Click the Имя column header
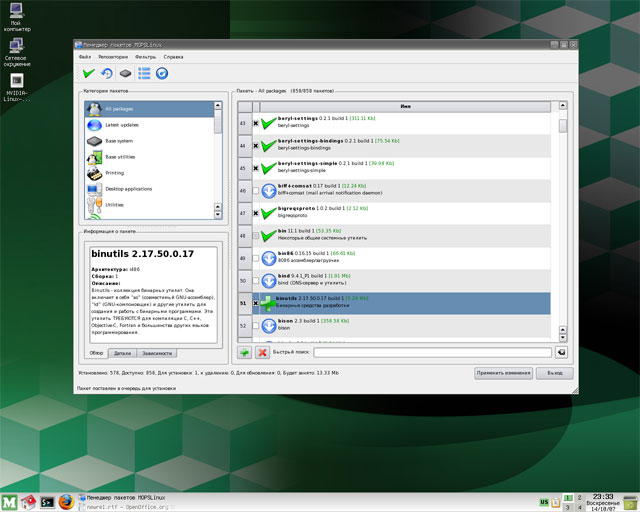Screen dimensions: 640x512 pyautogui.click(x=405, y=106)
